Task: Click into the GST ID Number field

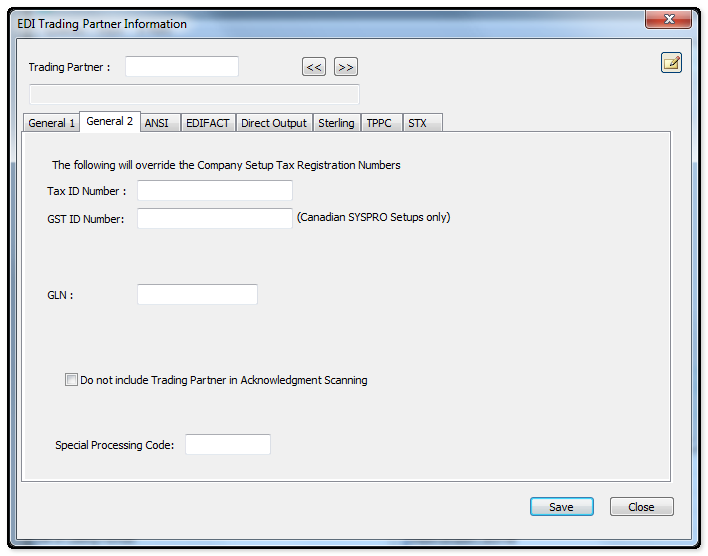Action: pos(214,218)
